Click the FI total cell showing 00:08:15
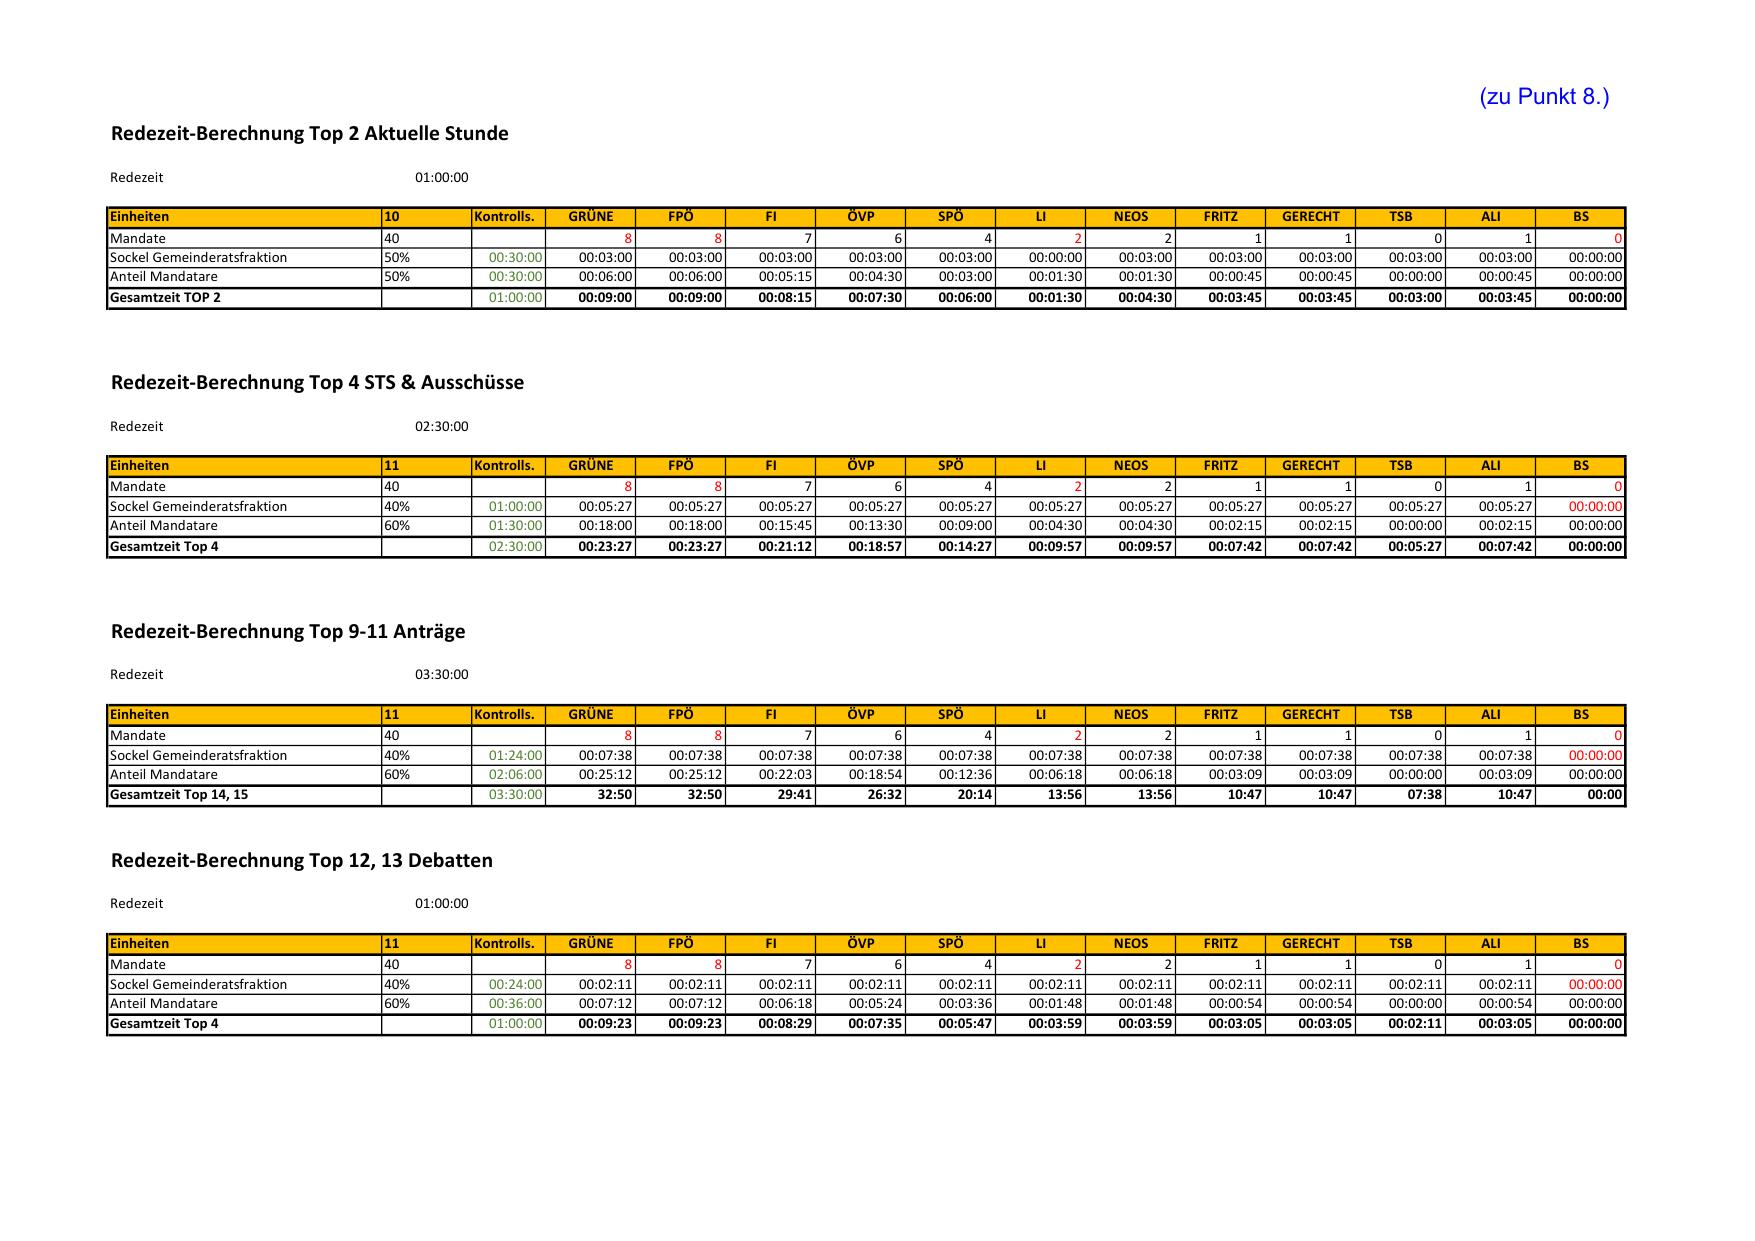The width and height of the screenshot is (1755, 1241). (785, 298)
